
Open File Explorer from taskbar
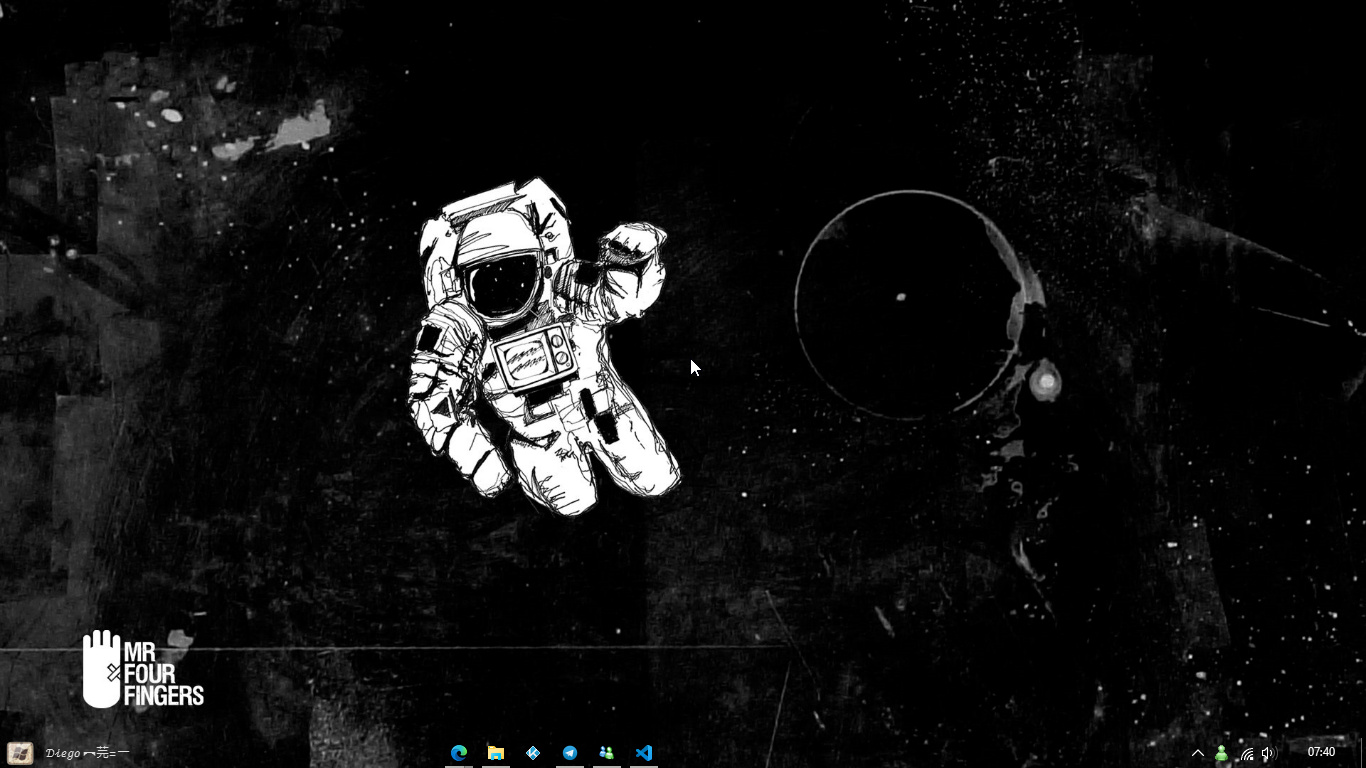pos(496,753)
